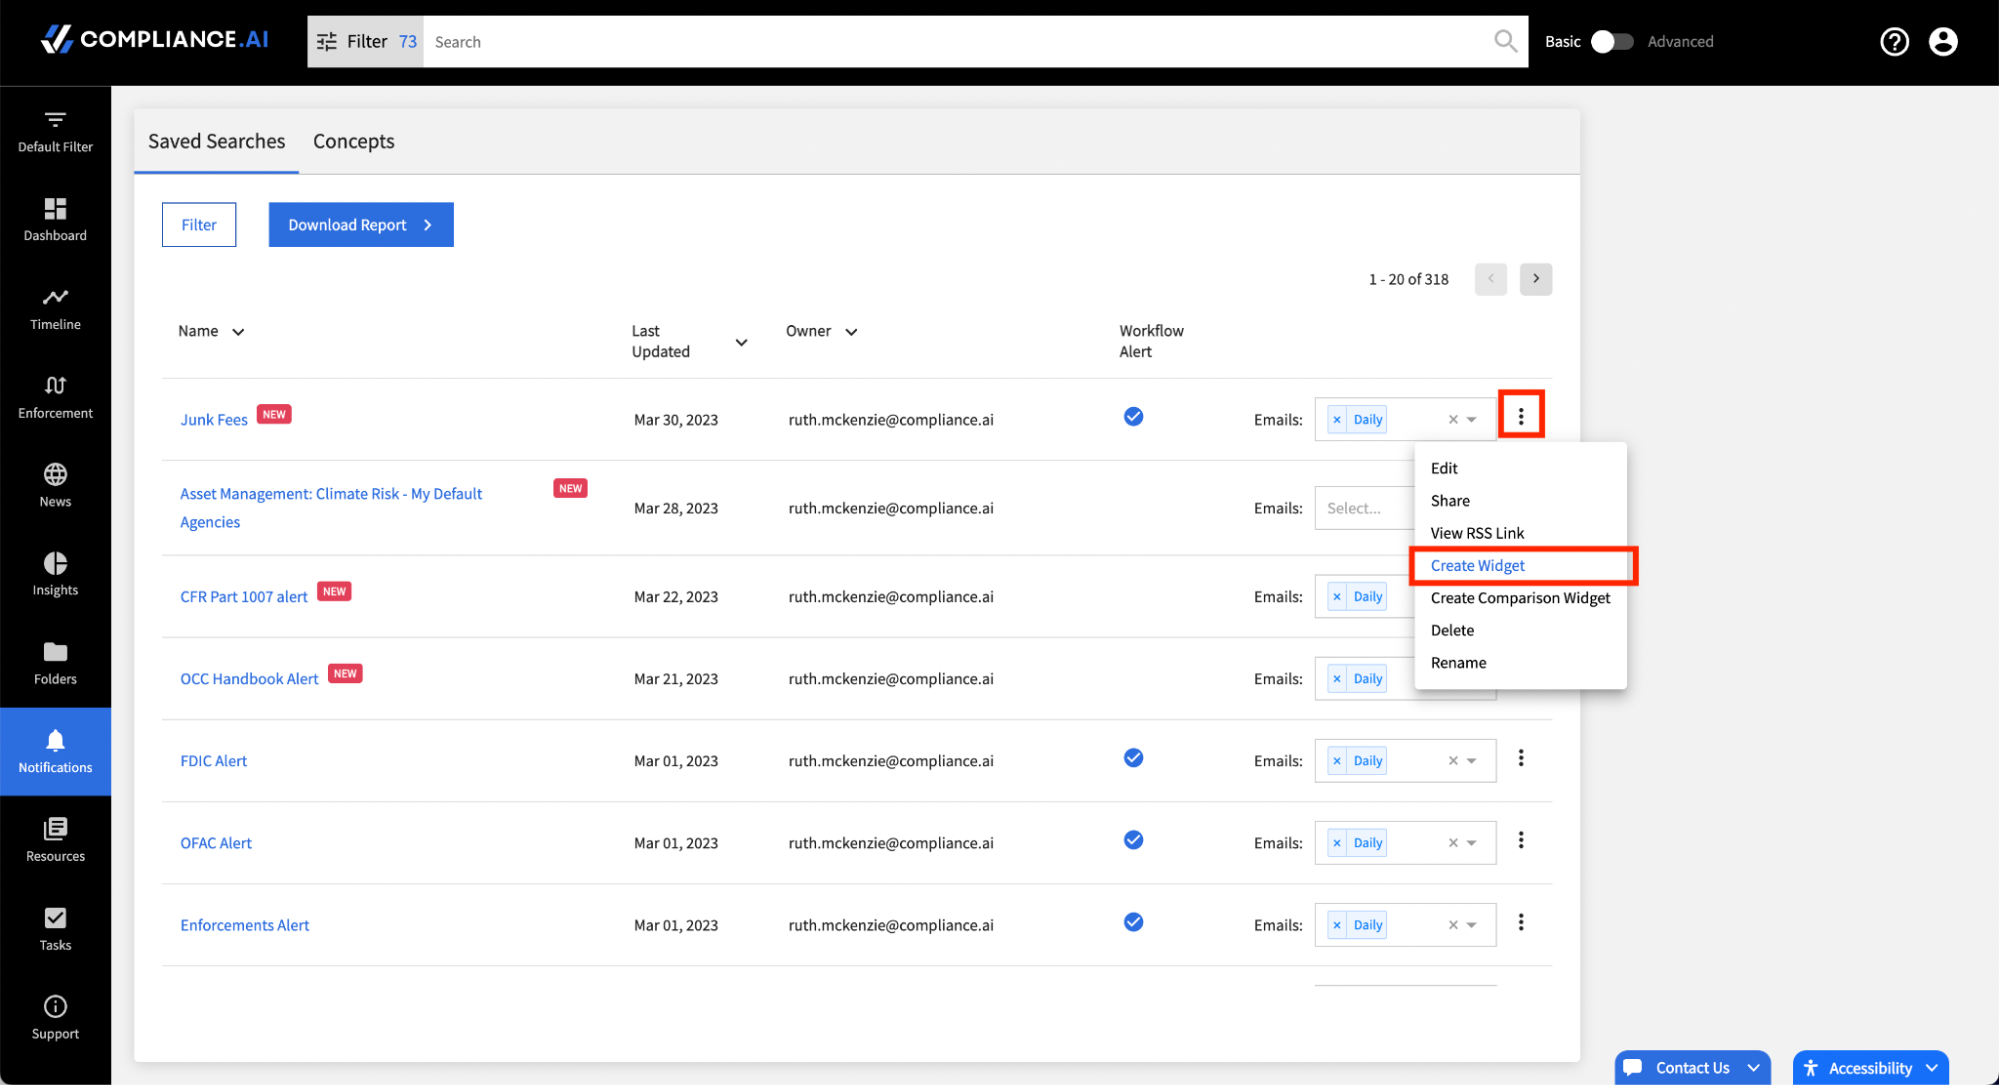Open Insights pie chart icon
This screenshot has width=1999, height=1086.
click(55, 563)
